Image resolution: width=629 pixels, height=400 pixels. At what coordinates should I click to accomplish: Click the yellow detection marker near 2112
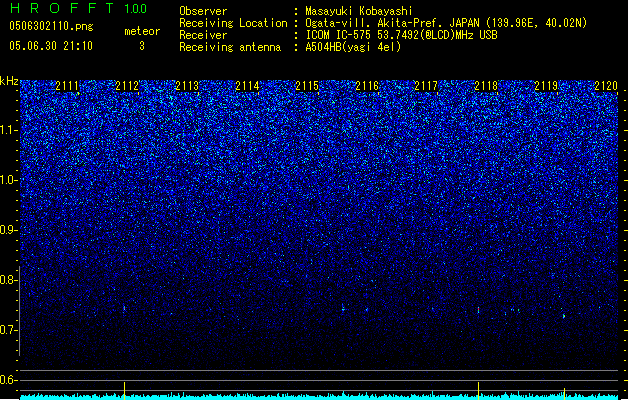[x=124, y=391]
